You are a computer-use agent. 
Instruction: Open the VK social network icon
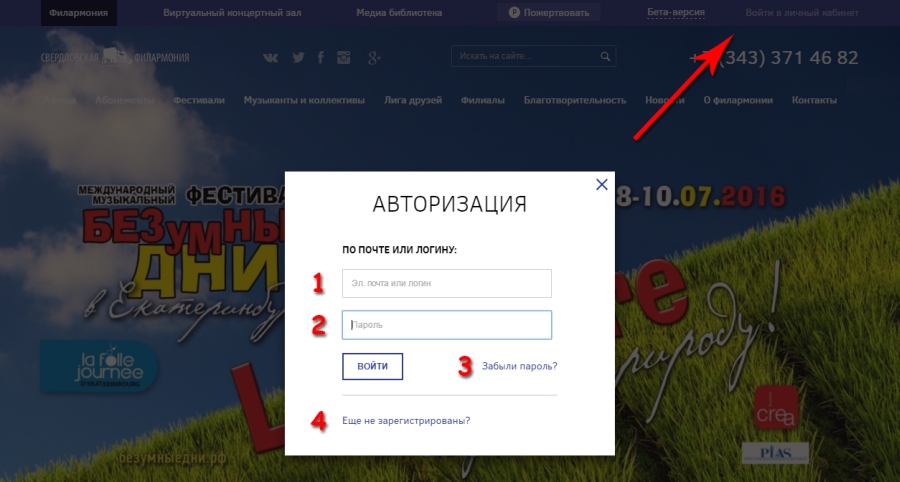(x=270, y=57)
